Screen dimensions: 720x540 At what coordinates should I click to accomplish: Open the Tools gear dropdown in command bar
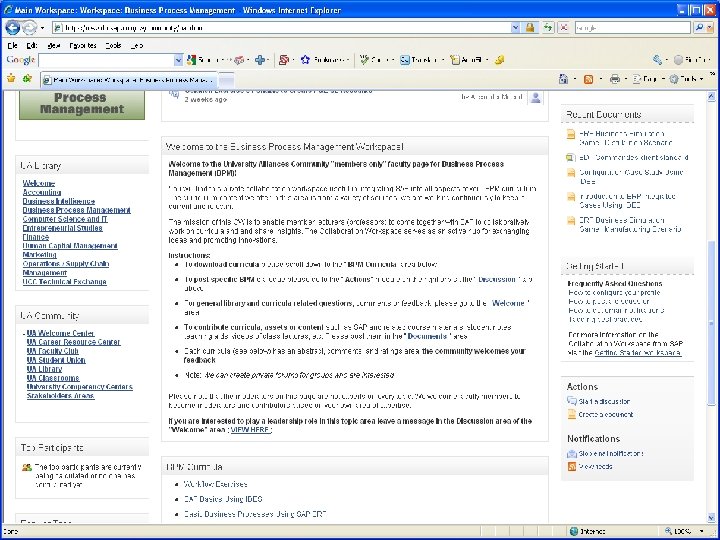tap(686, 79)
